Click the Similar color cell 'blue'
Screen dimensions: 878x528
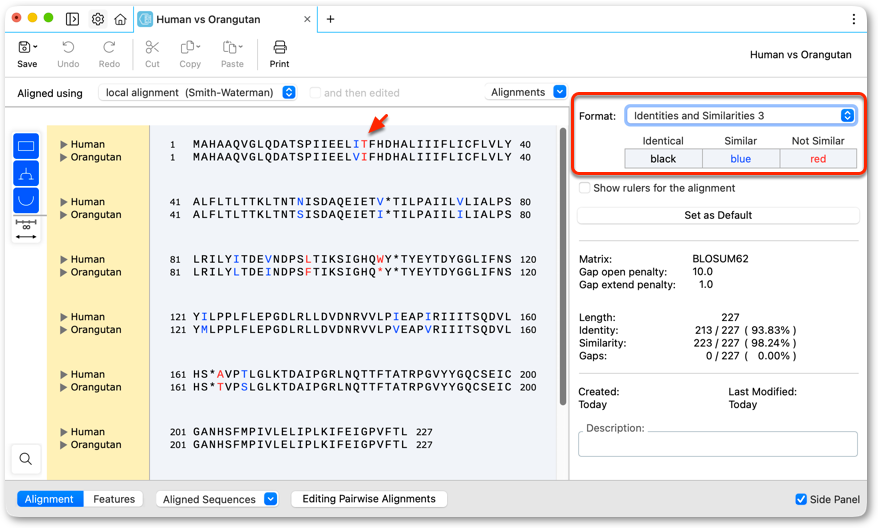(x=740, y=158)
